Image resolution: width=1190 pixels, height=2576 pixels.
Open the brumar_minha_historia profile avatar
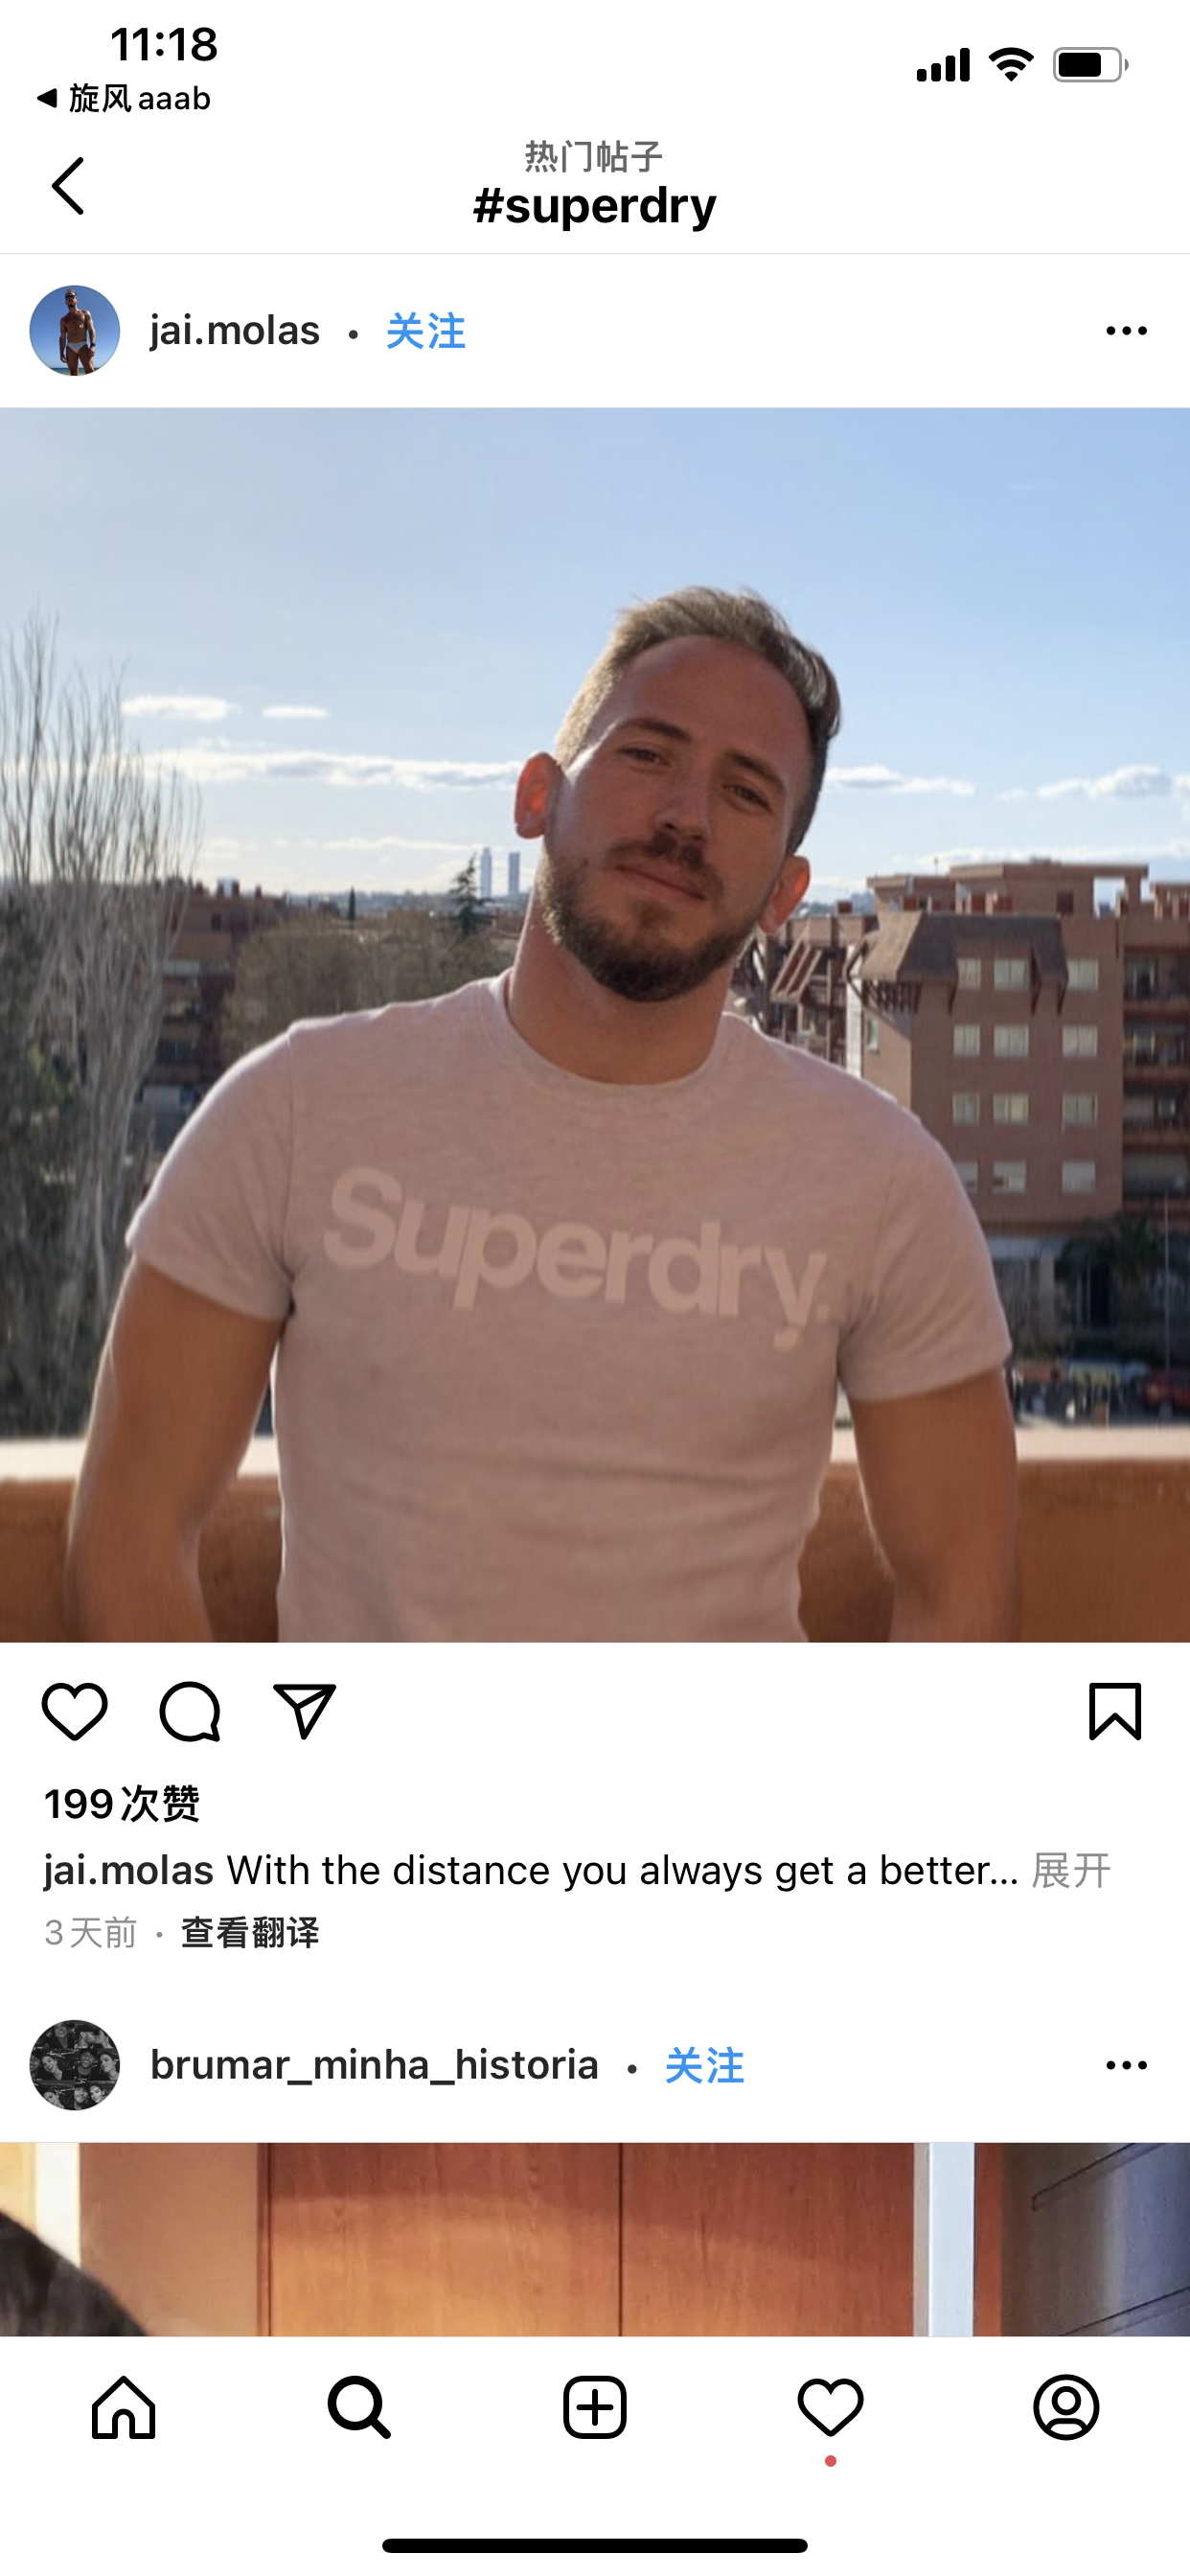coord(75,2065)
